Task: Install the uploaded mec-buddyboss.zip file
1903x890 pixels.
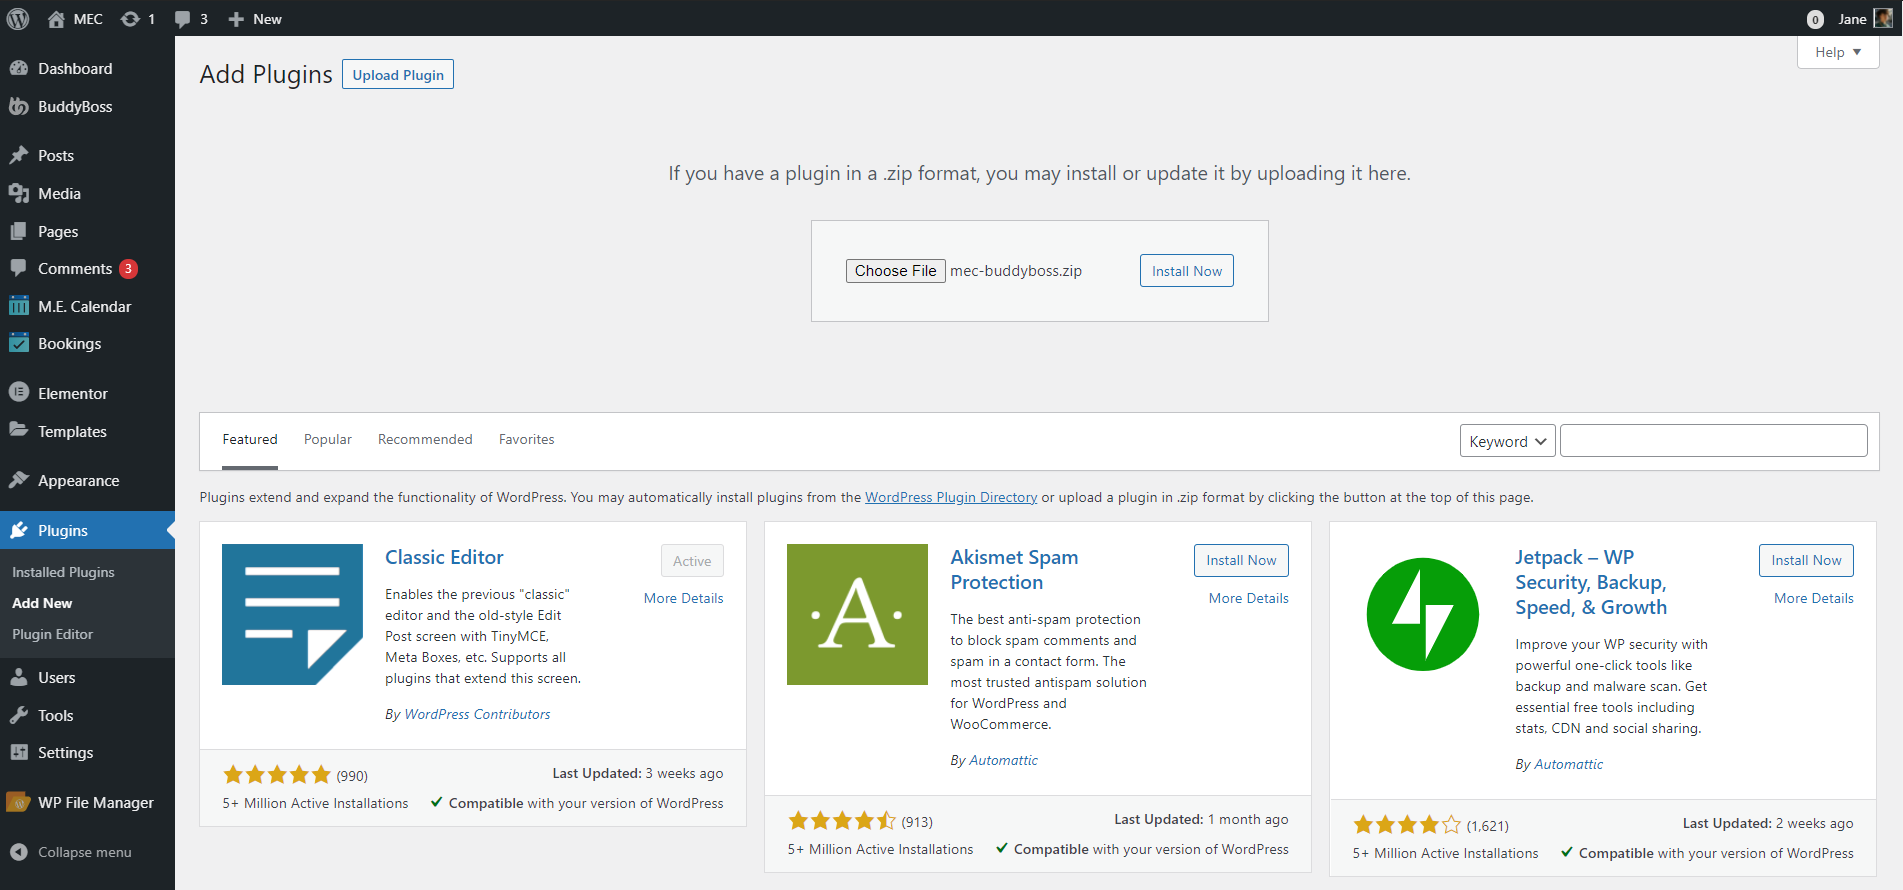Action: pos(1187,271)
